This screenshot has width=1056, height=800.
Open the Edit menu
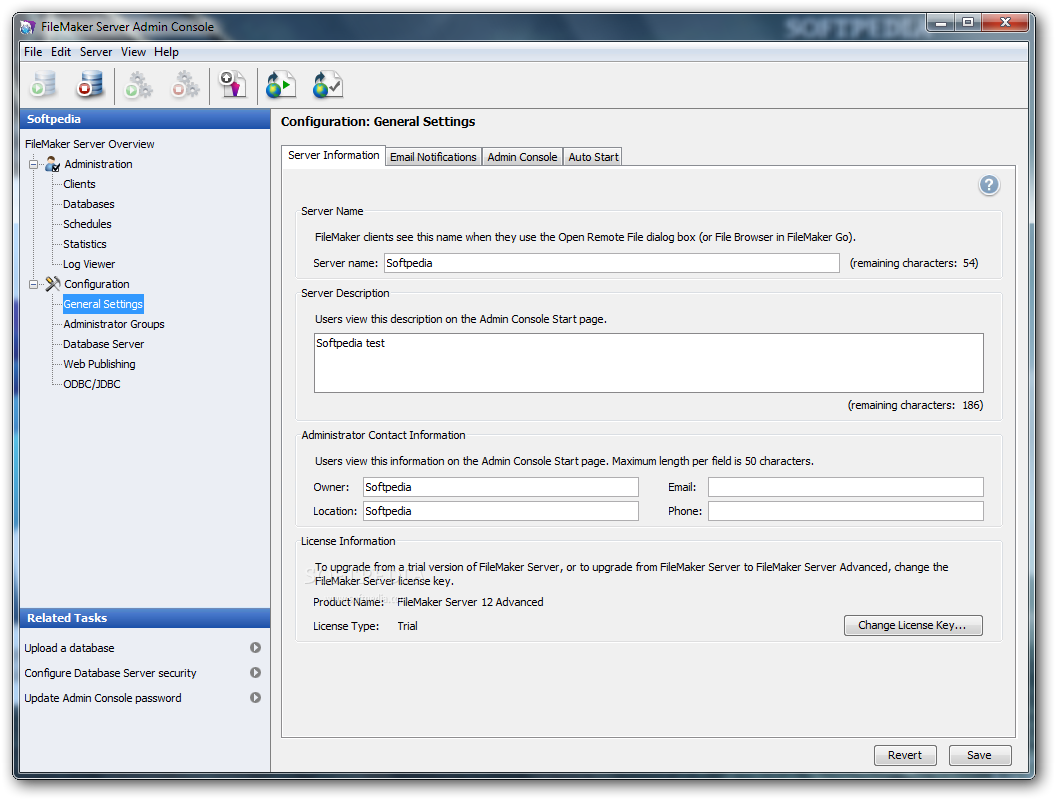point(61,52)
